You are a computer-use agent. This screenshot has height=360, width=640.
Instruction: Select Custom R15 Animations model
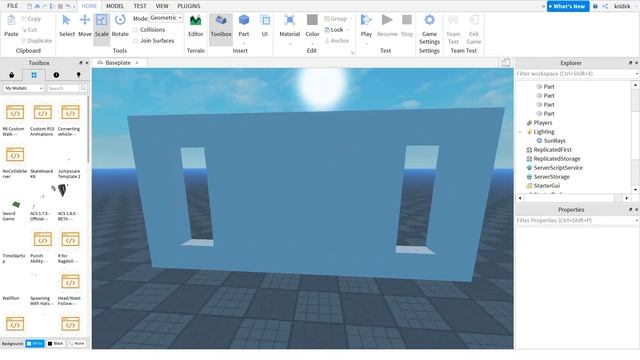[x=42, y=120]
